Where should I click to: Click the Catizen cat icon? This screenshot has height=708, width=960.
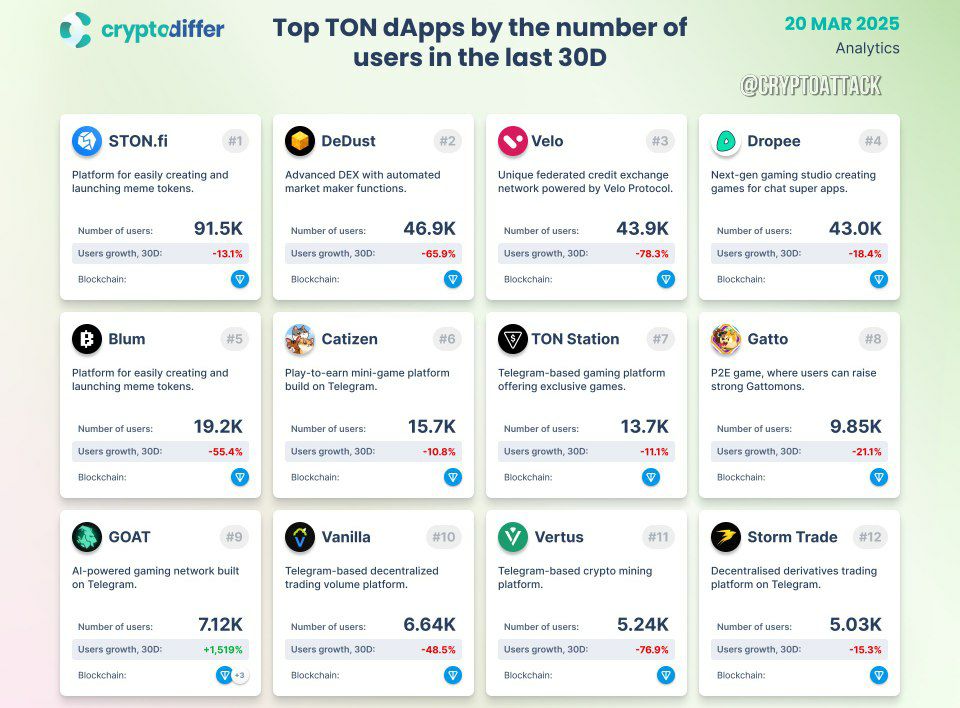click(x=300, y=339)
